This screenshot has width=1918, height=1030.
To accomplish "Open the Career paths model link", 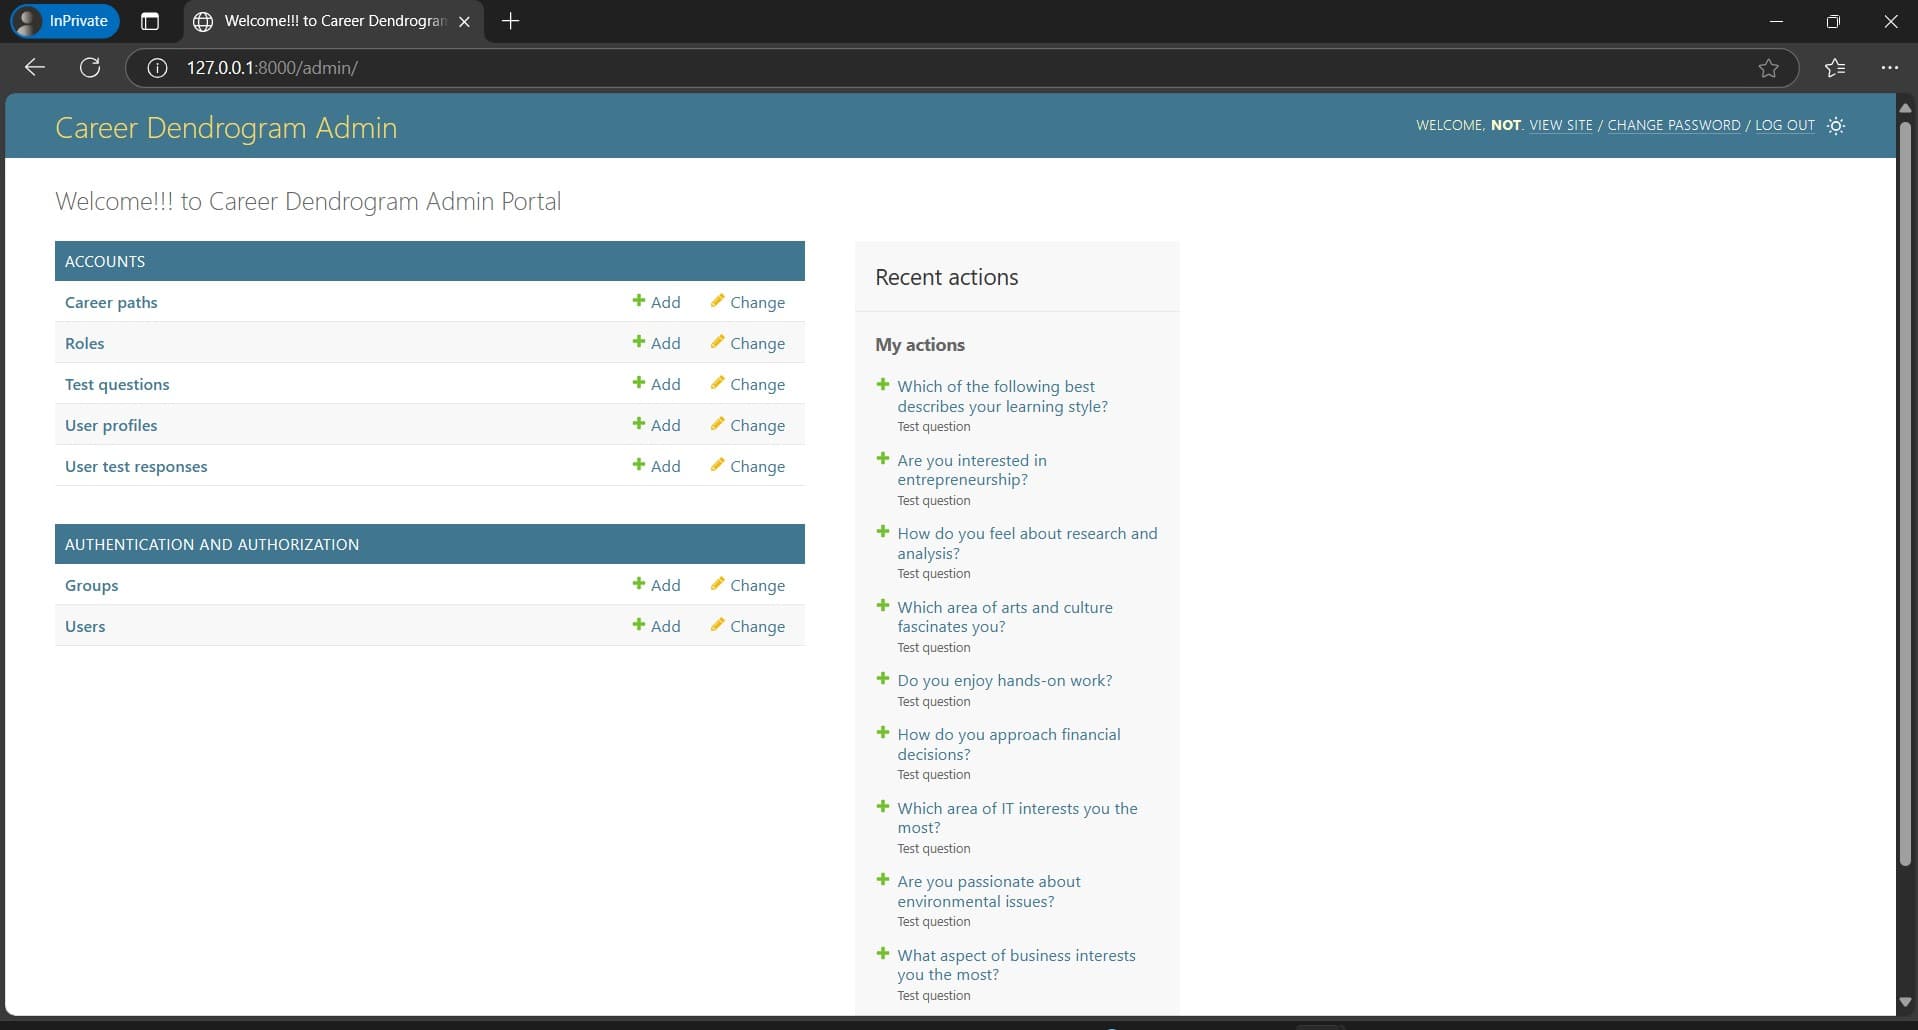I will 111,302.
